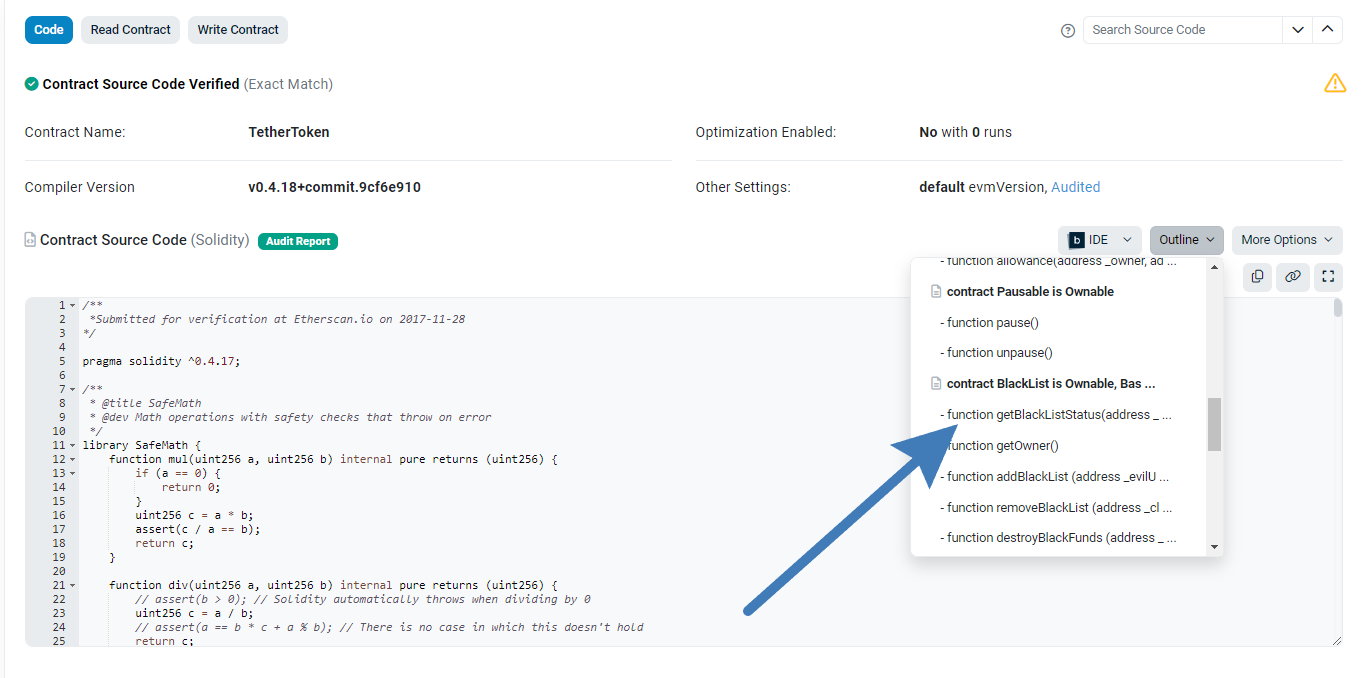Copy source code with the copy icon
This screenshot has height=678, width=1362.
1257,276
